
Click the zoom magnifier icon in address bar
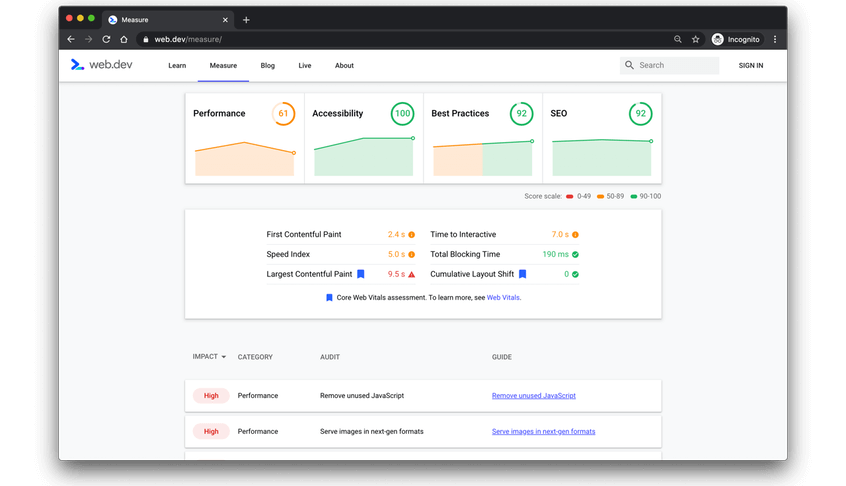coord(677,39)
